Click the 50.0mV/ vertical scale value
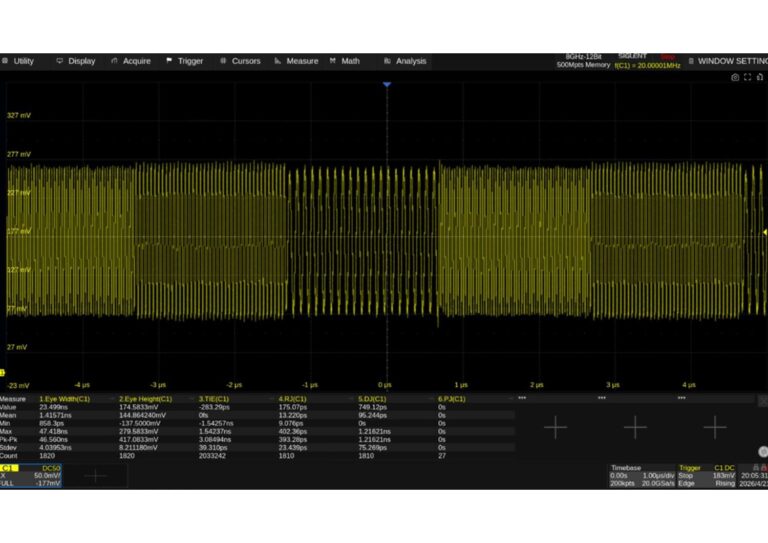 pyautogui.click(x=48, y=476)
